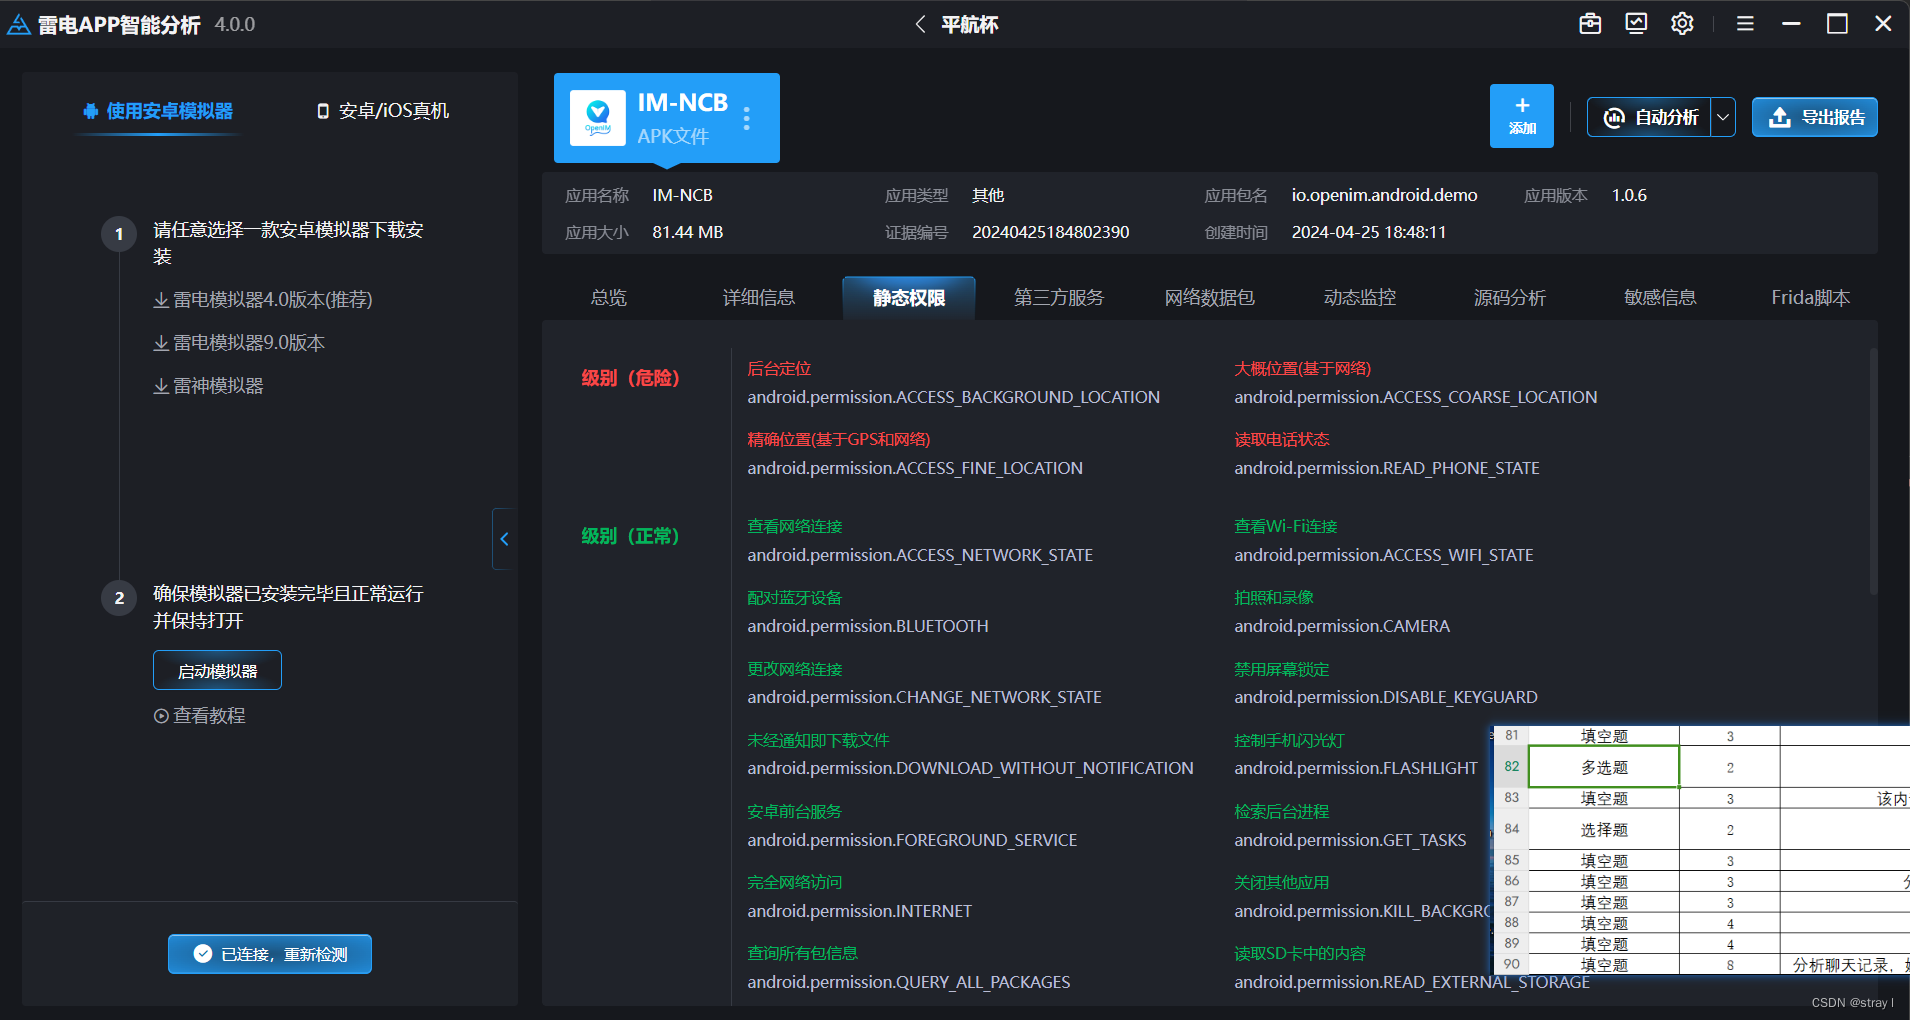Open the three-dot menu on IM-NCB card
1910x1020 pixels.
tap(747, 119)
